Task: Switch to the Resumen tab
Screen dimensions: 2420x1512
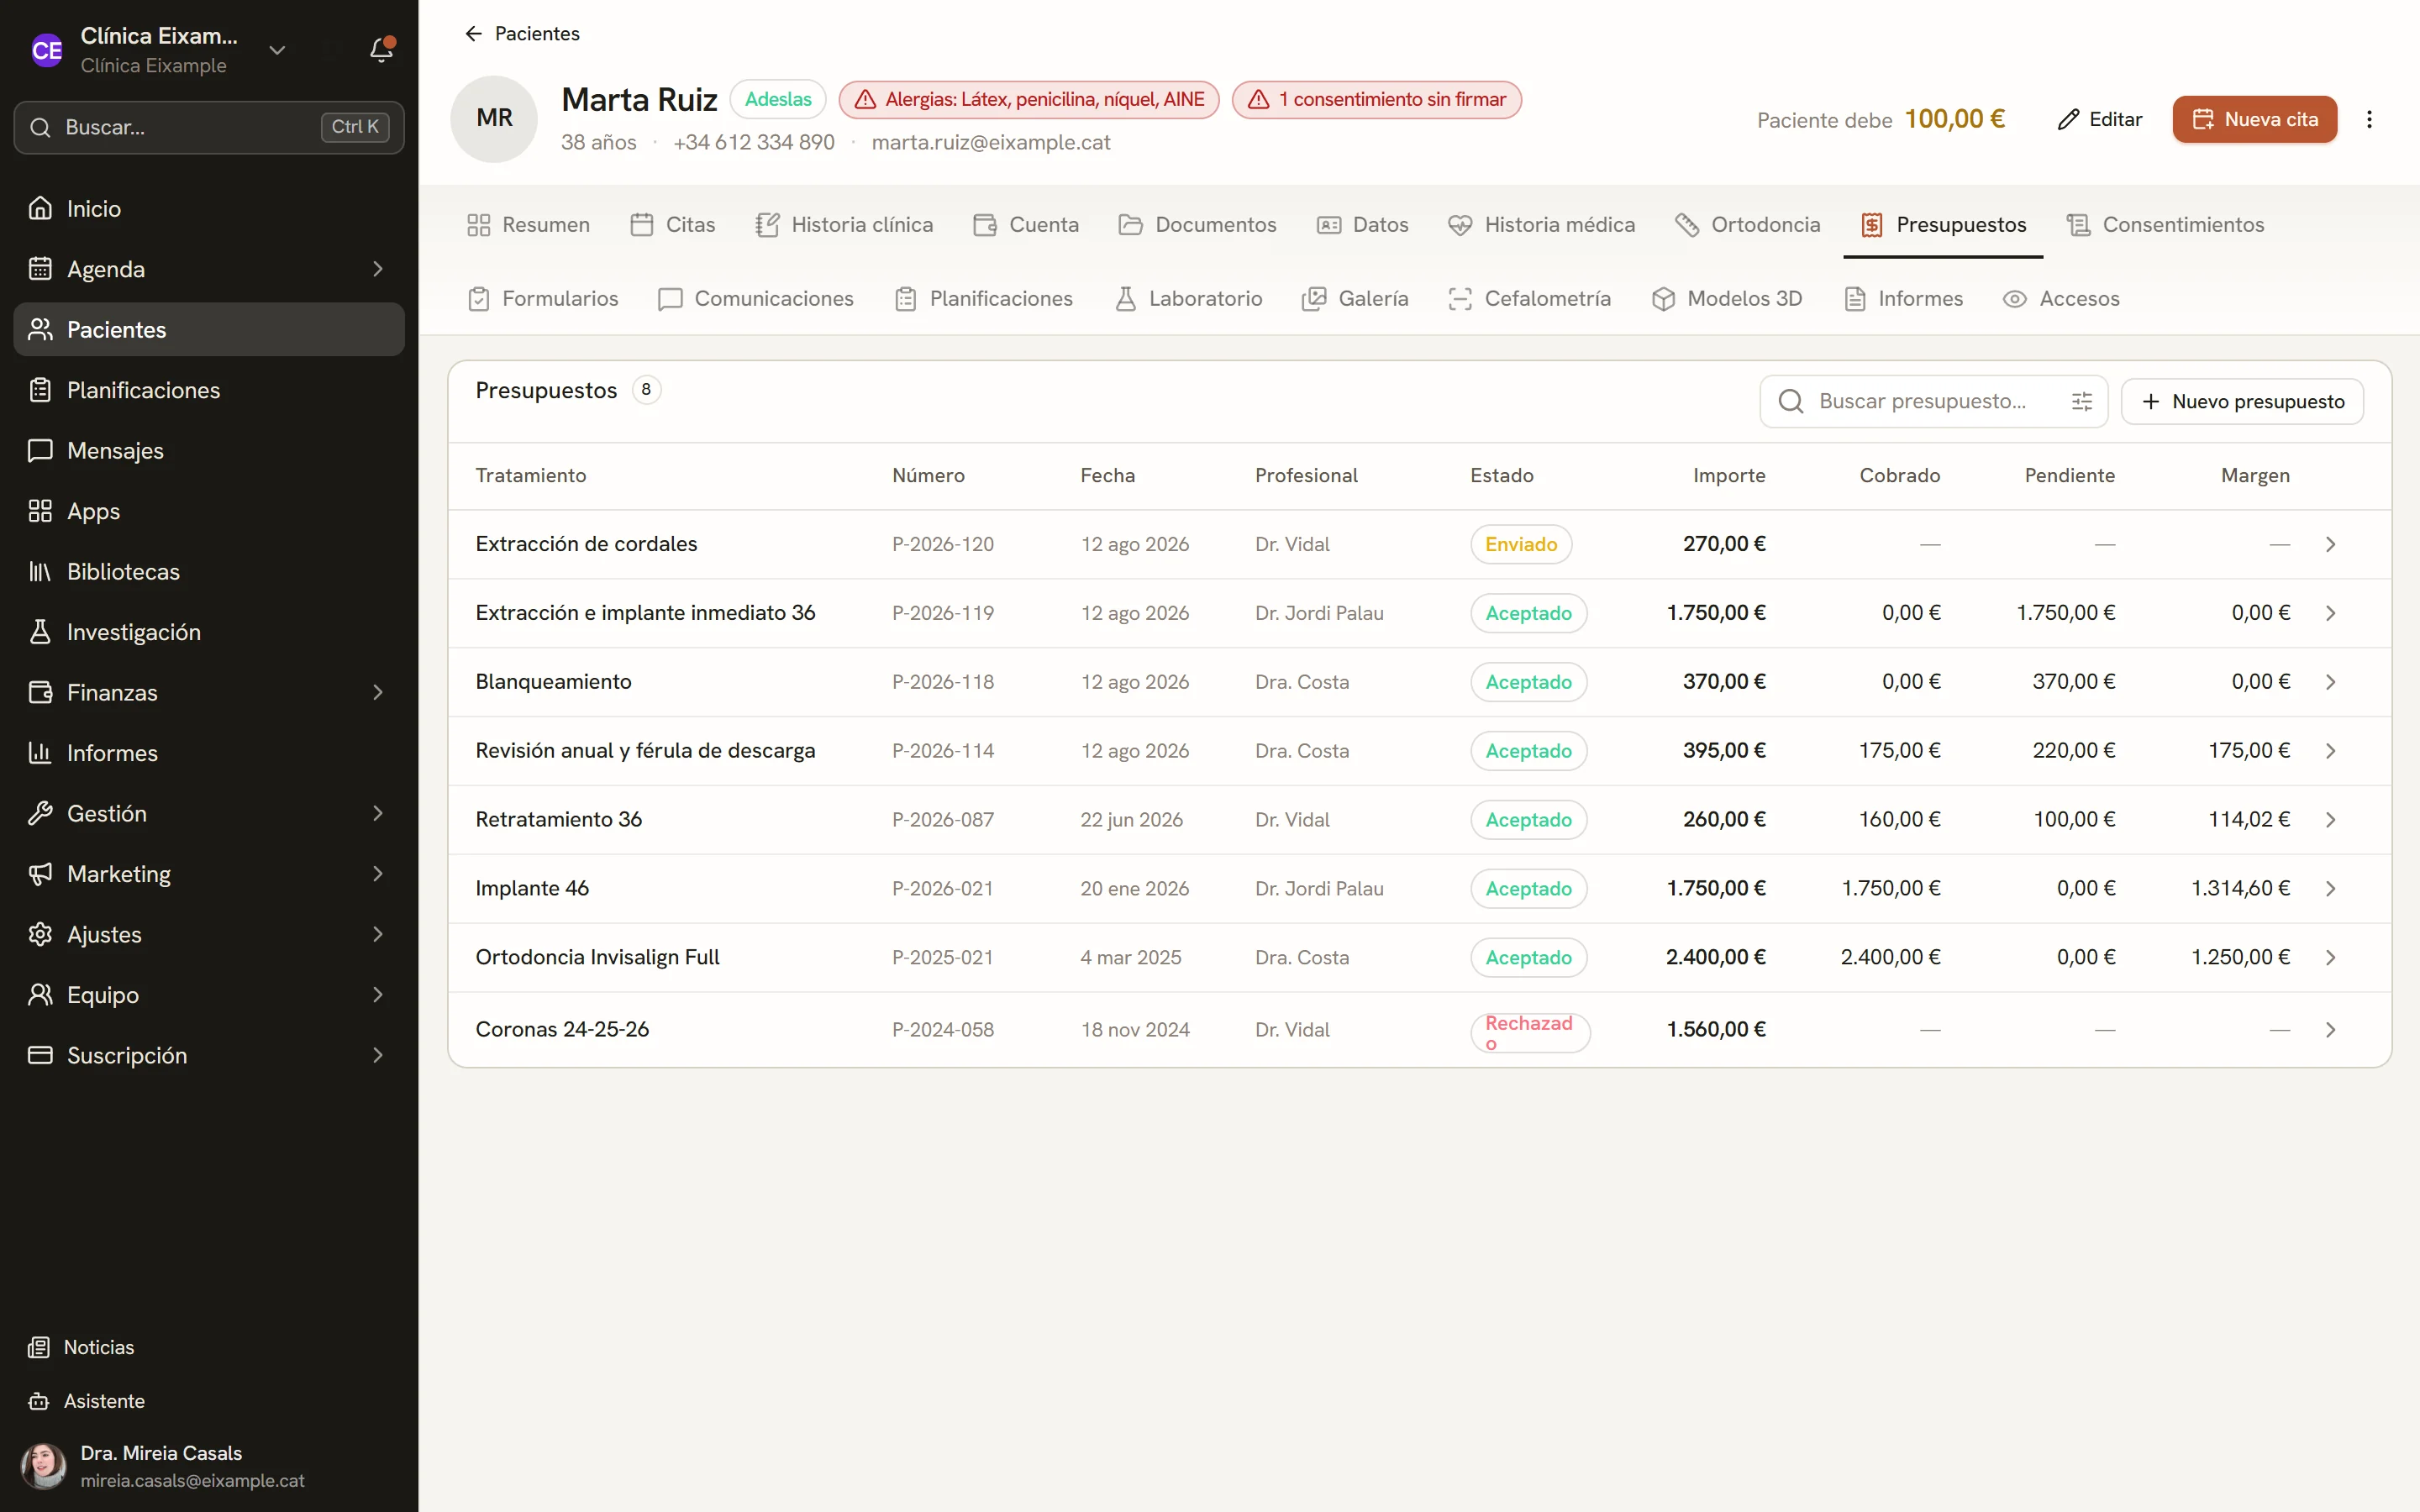Action: tap(528, 225)
